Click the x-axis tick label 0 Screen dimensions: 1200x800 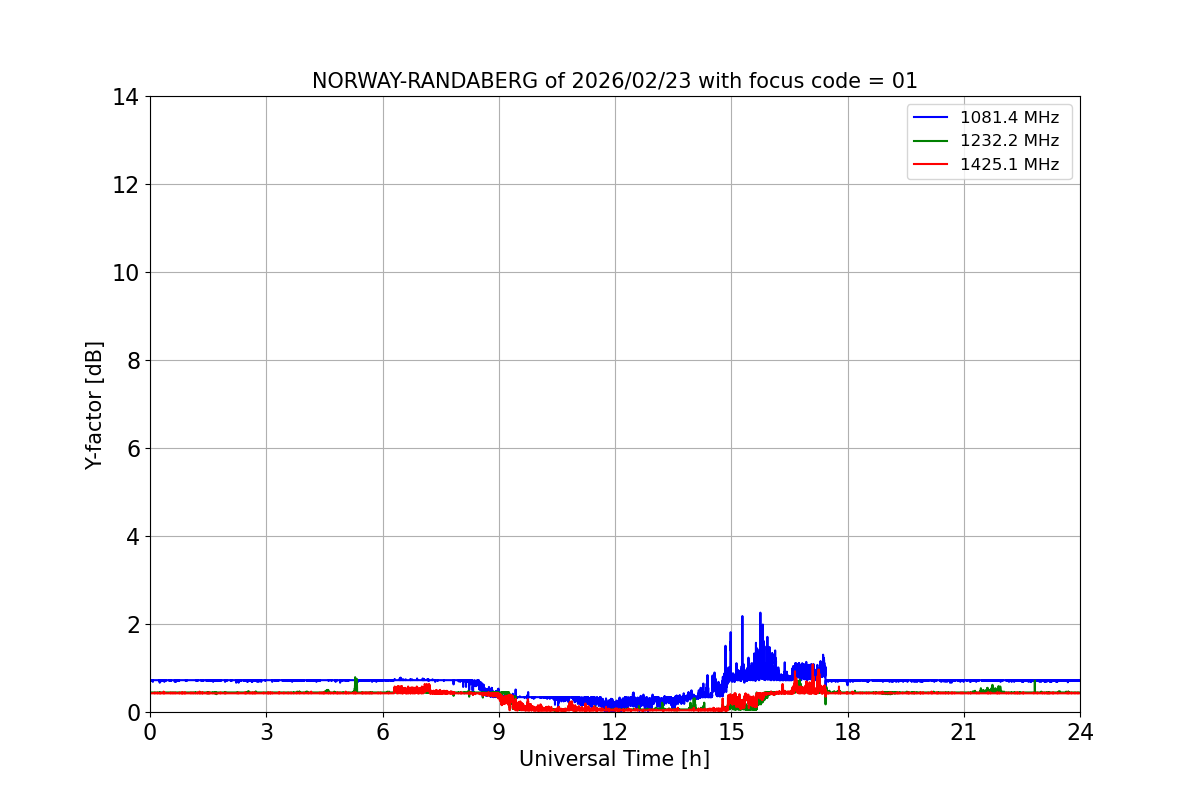click(150, 732)
